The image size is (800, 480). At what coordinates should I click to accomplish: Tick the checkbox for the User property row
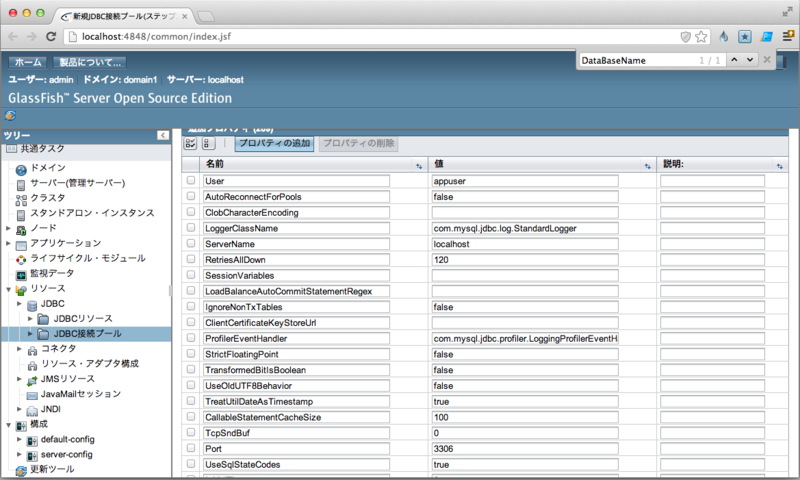(191, 181)
